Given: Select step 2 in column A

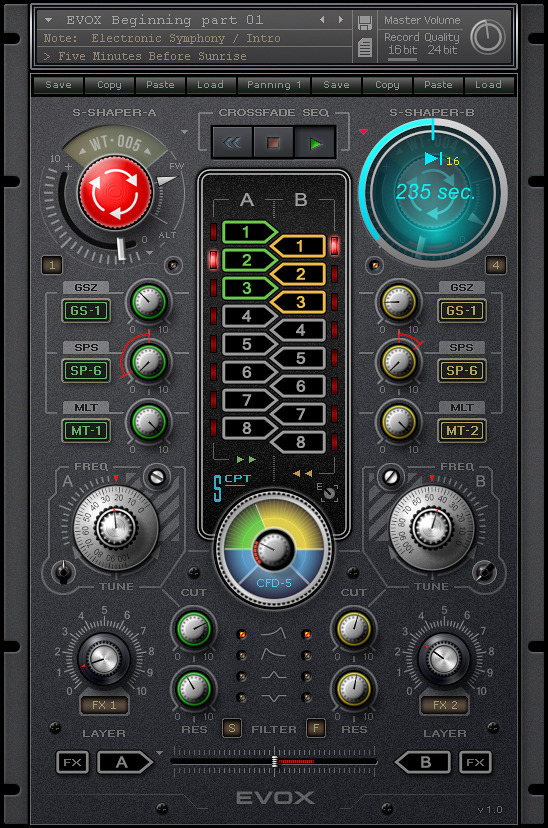Looking at the screenshot, I should 249,260.
